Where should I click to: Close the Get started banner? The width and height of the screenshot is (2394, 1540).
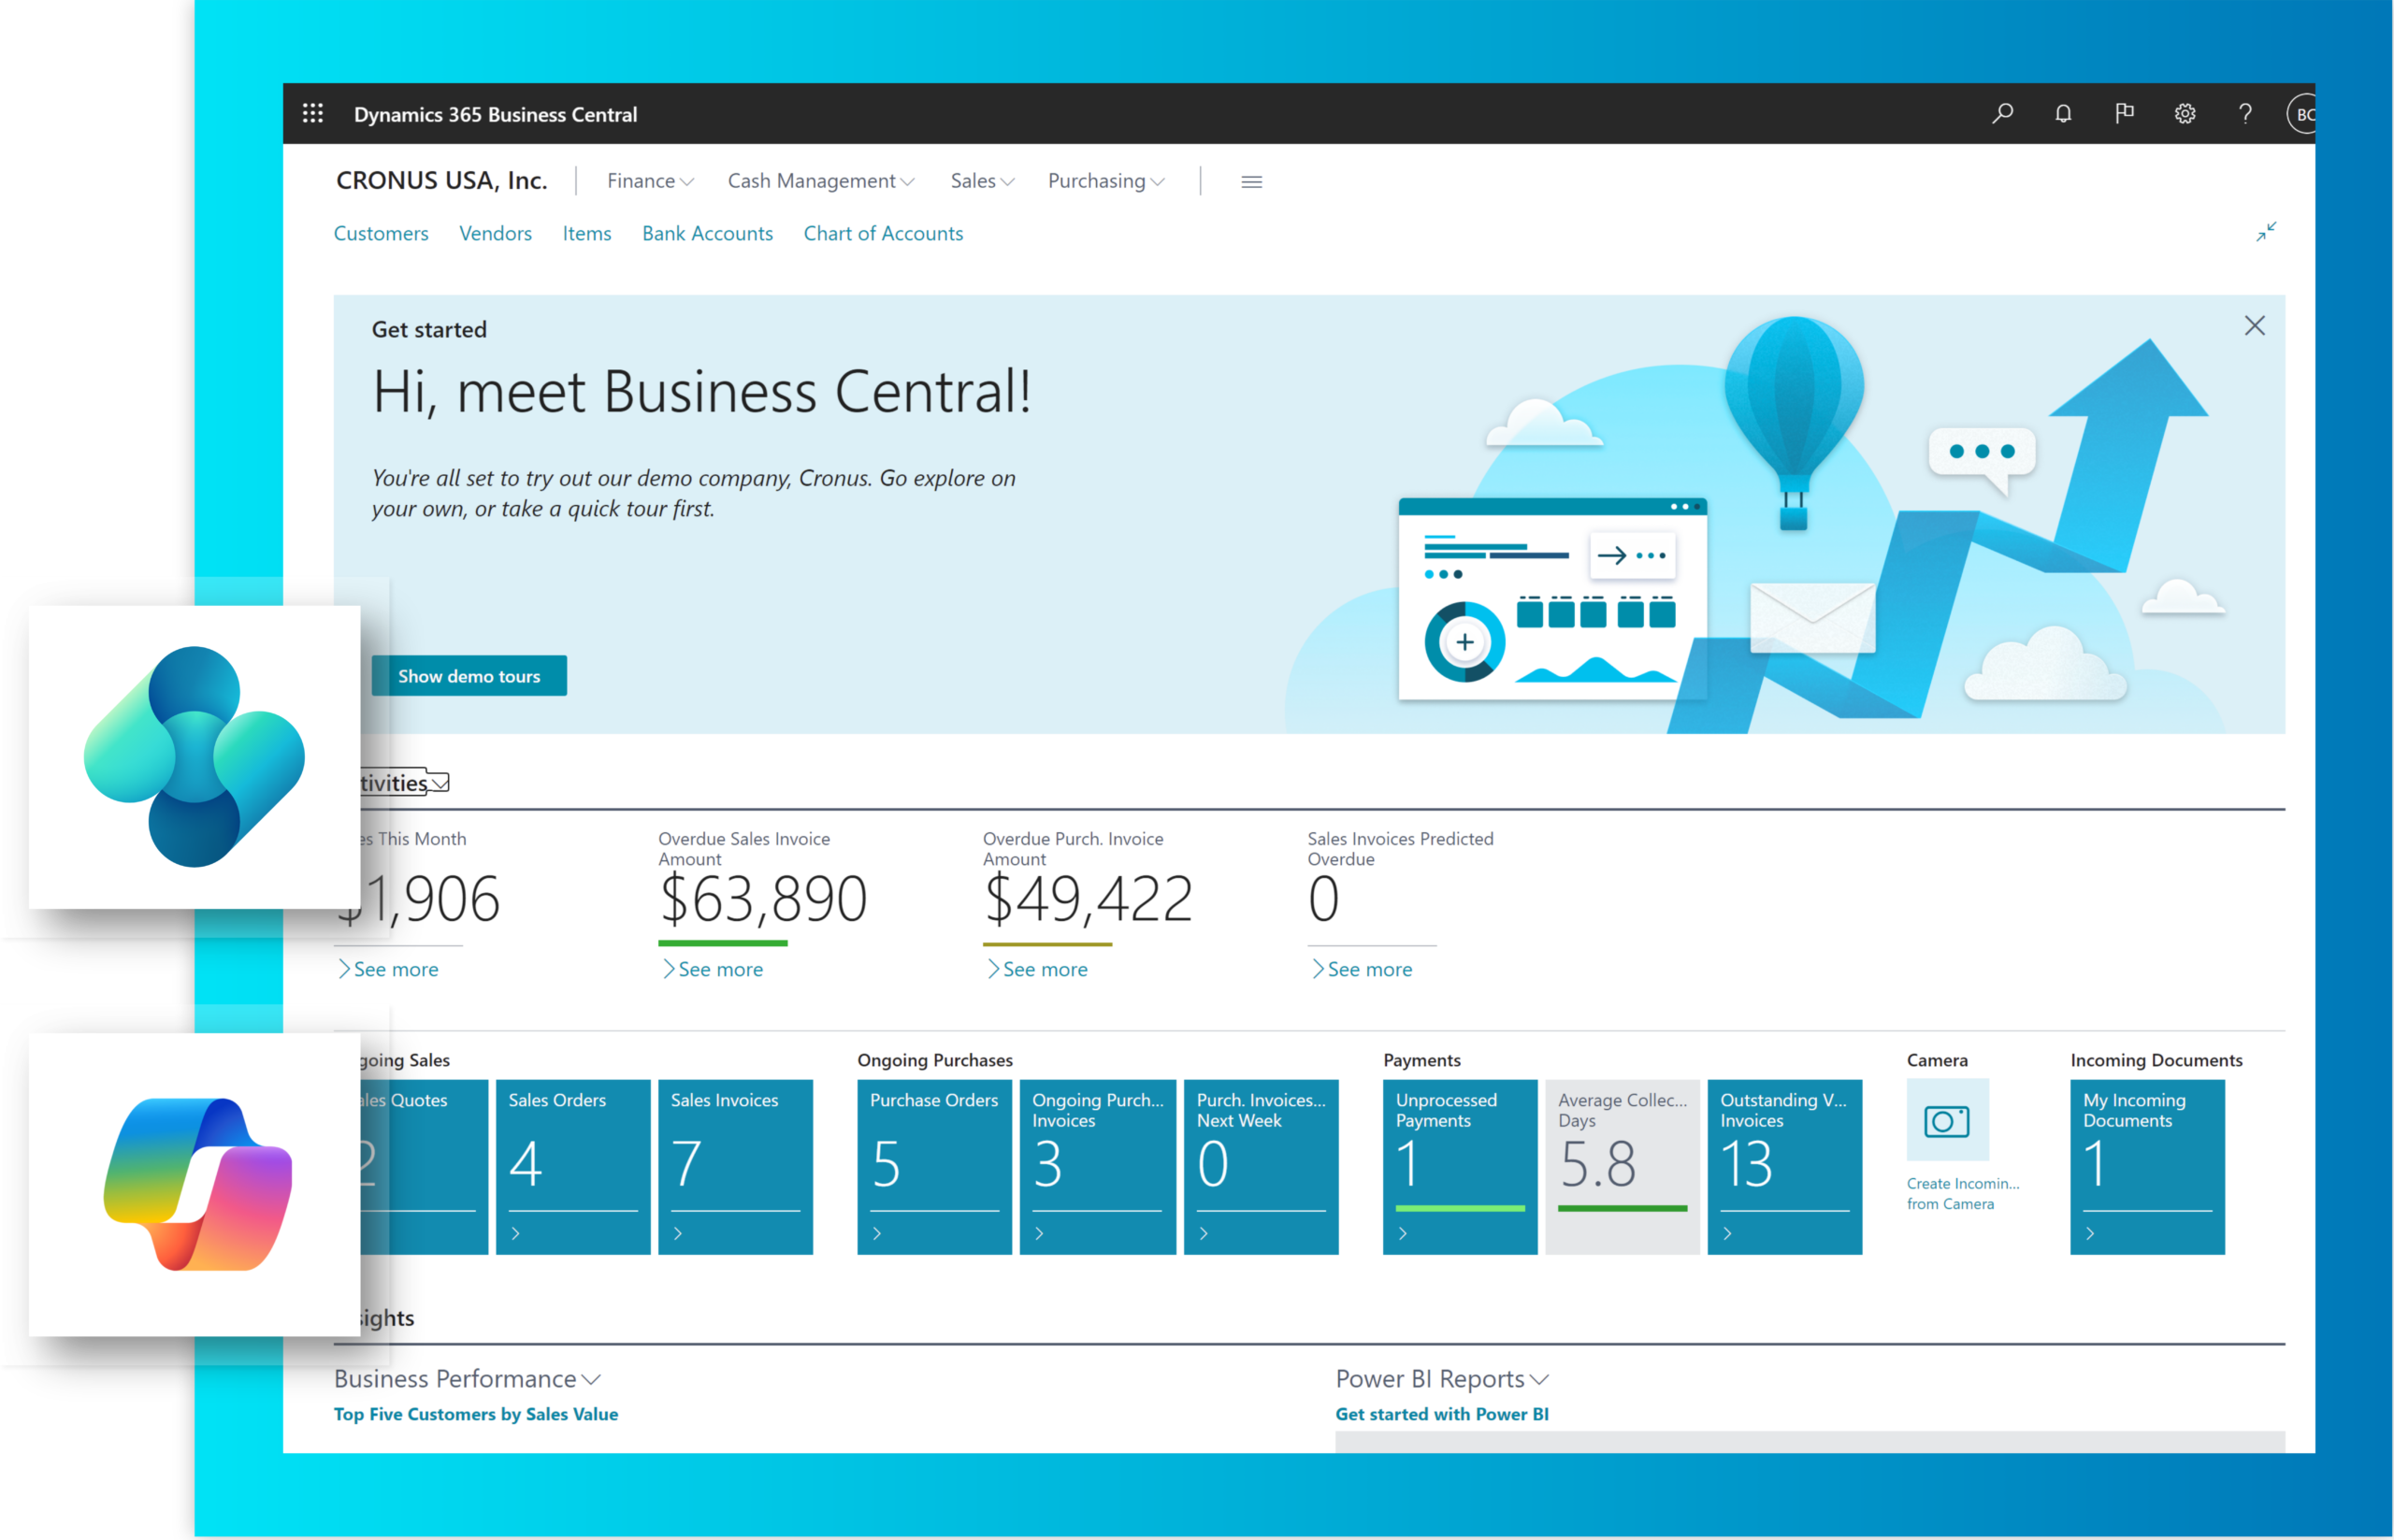point(2254,325)
